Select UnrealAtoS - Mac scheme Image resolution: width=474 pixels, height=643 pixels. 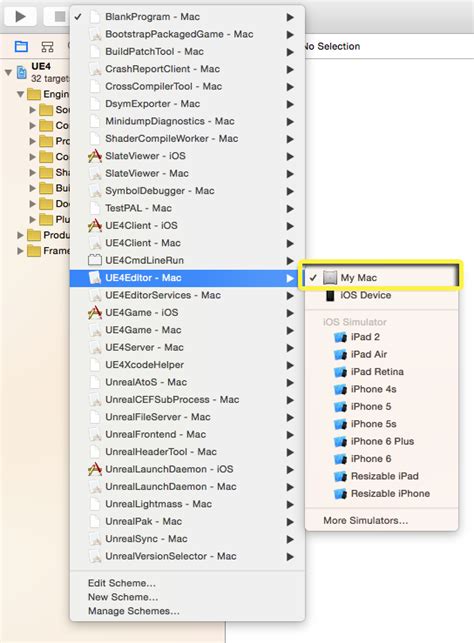pos(187,382)
